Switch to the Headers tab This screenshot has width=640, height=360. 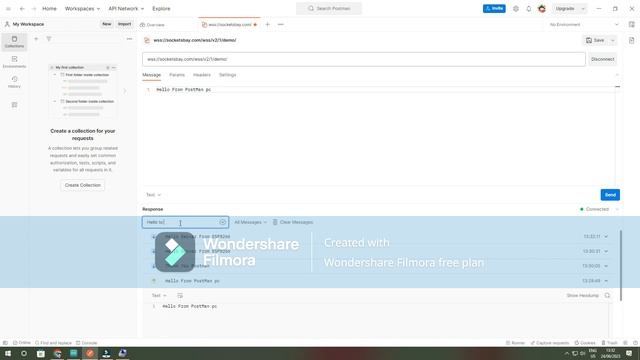tap(202, 75)
